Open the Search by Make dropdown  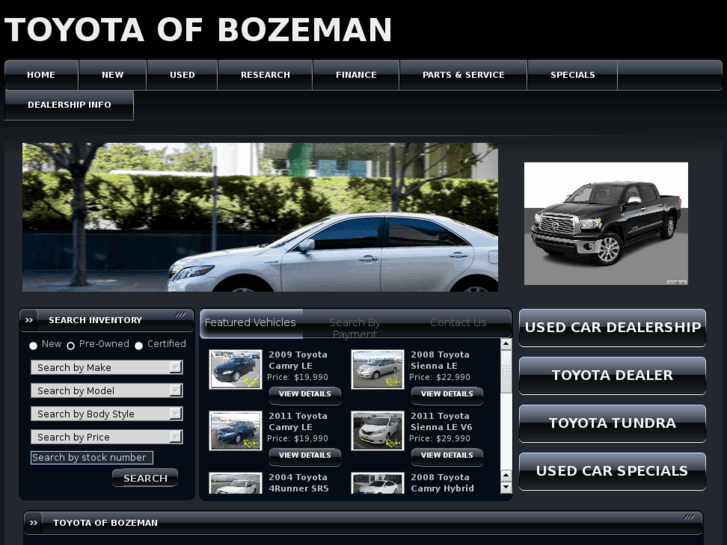coord(107,367)
